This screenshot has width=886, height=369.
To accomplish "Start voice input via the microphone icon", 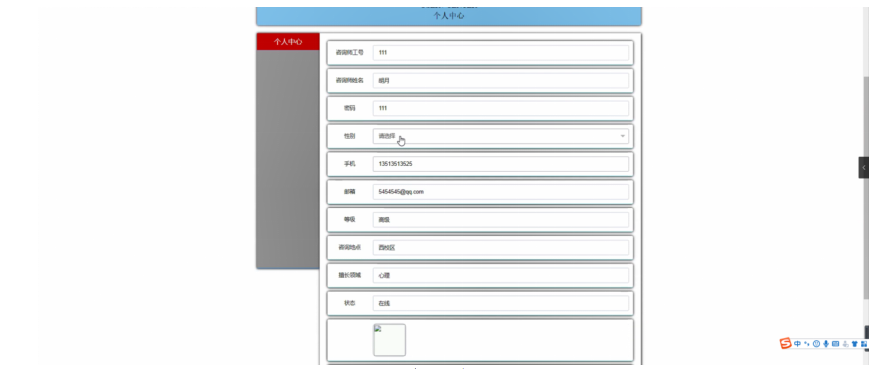I will tap(826, 344).
